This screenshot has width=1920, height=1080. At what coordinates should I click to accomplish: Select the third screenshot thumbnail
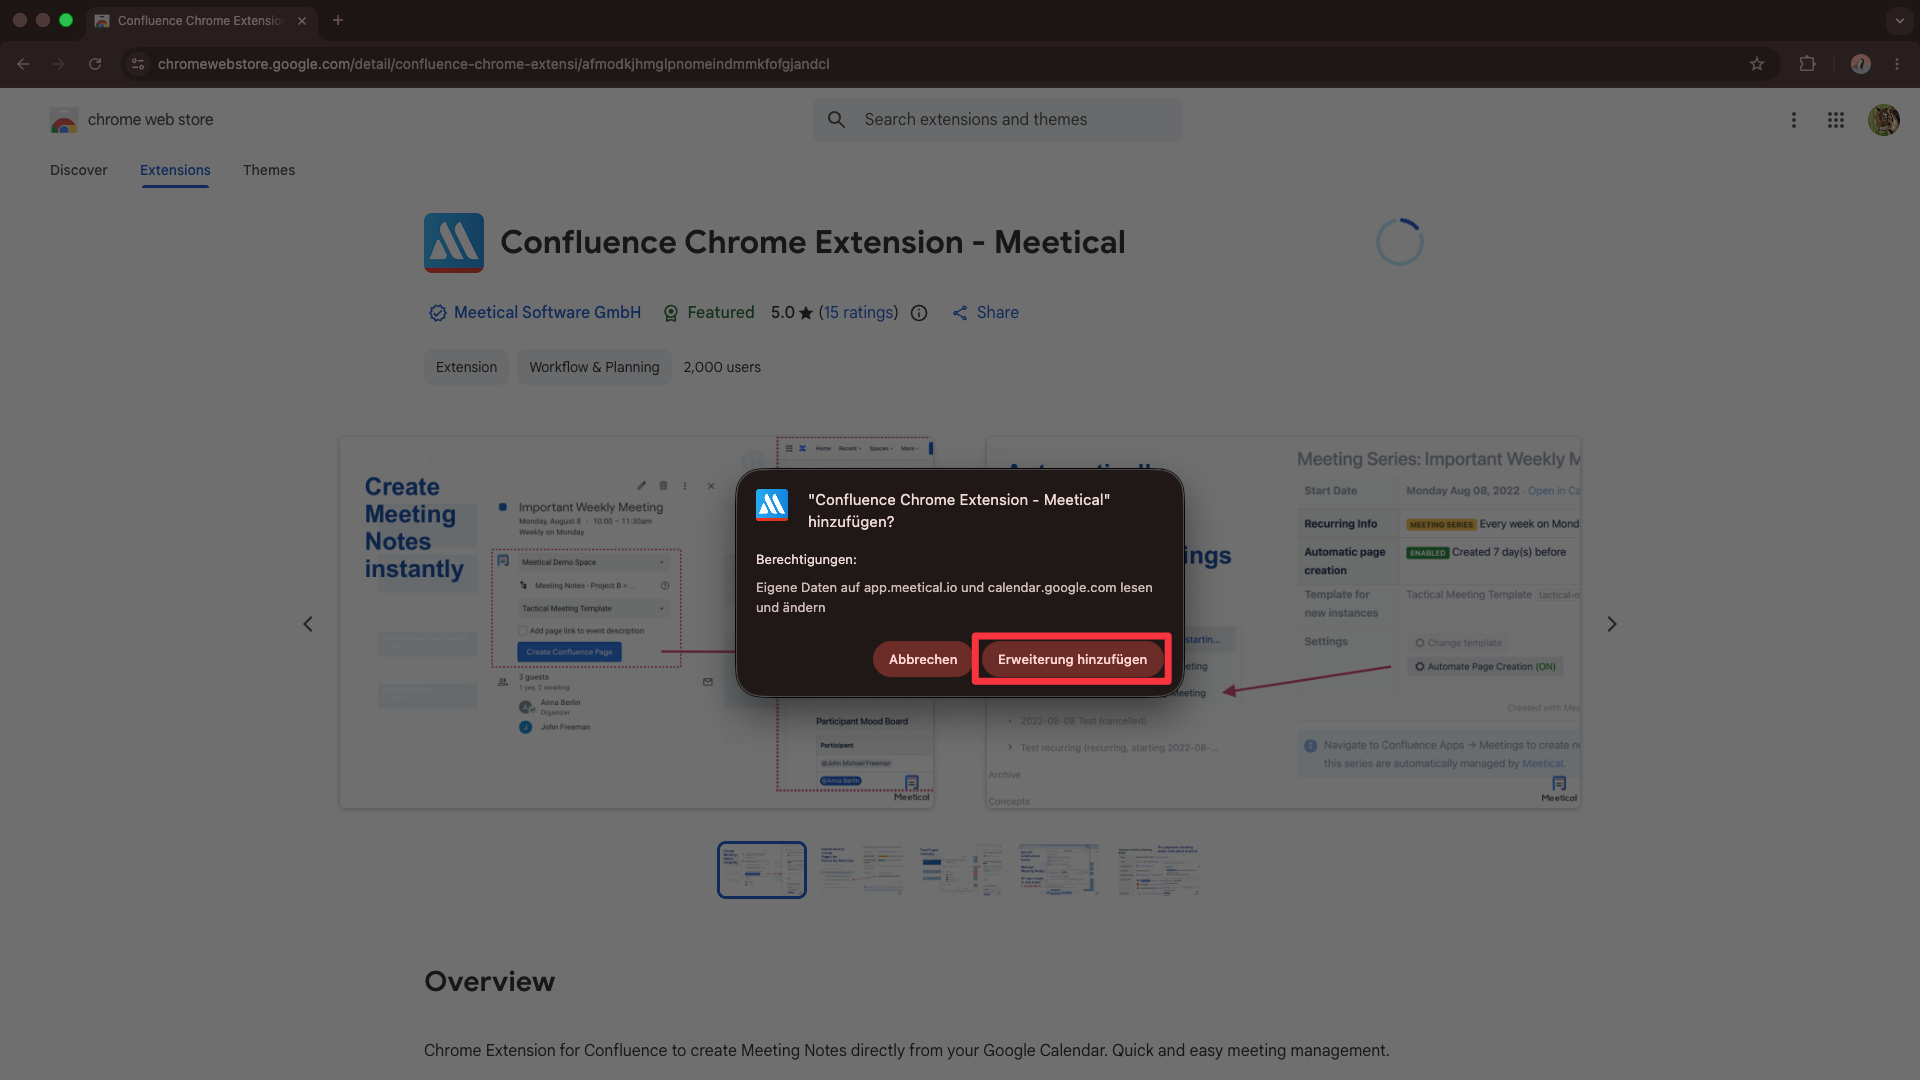(x=960, y=870)
